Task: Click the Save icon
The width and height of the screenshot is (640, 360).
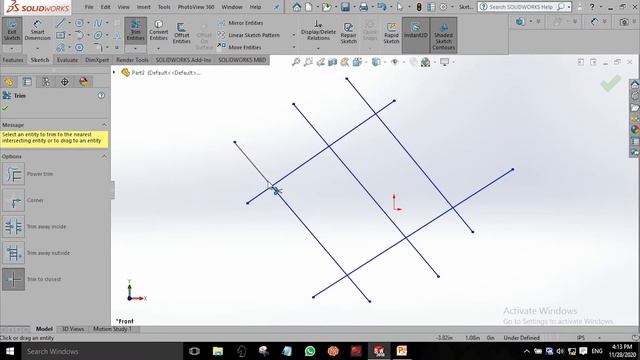Action: pyautogui.click(x=345, y=7)
